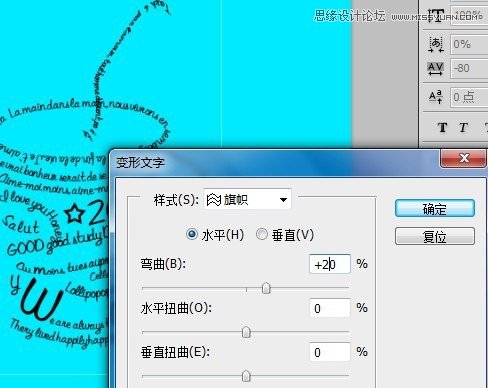This screenshot has height=388, width=488.
Task: Open the 样式 style dropdown showing 旗帜
Action: (247, 200)
